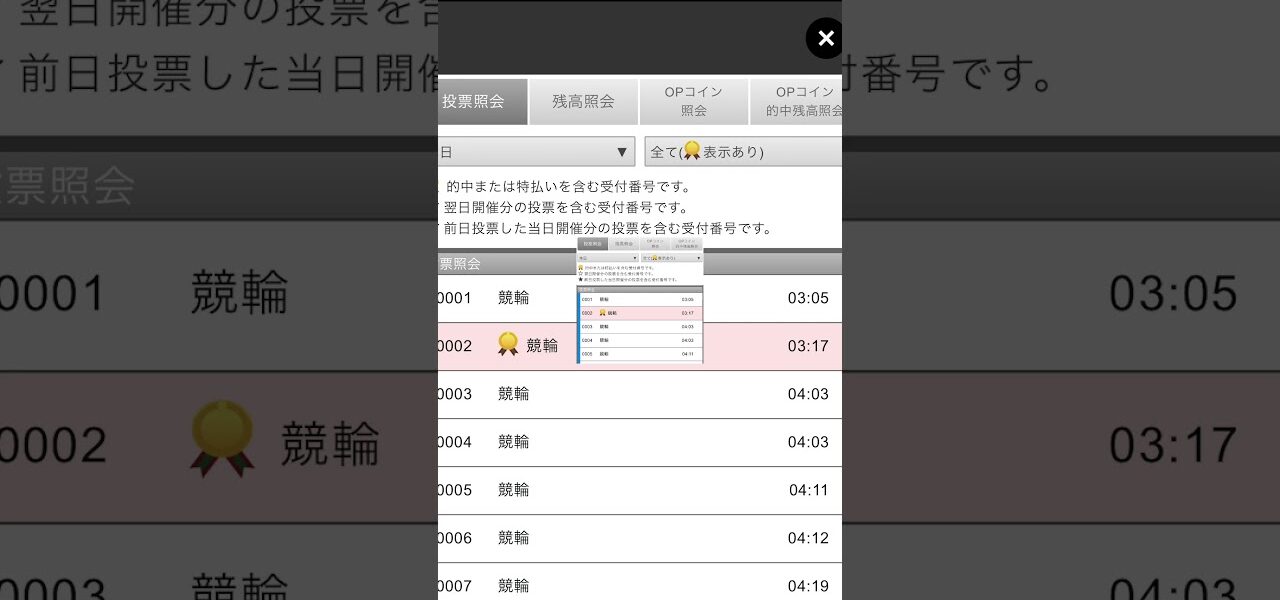Open the OPコイン的中残高照会 tab
Screen dimensions: 1280x600
(x=797, y=101)
